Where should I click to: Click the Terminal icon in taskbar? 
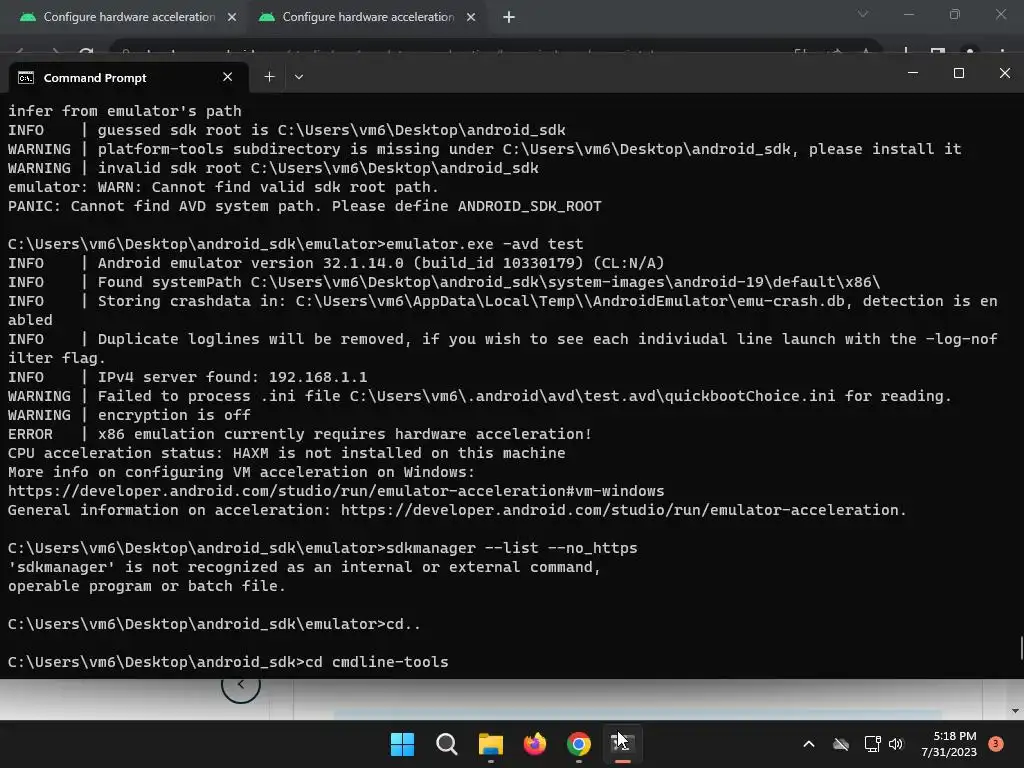[622, 744]
